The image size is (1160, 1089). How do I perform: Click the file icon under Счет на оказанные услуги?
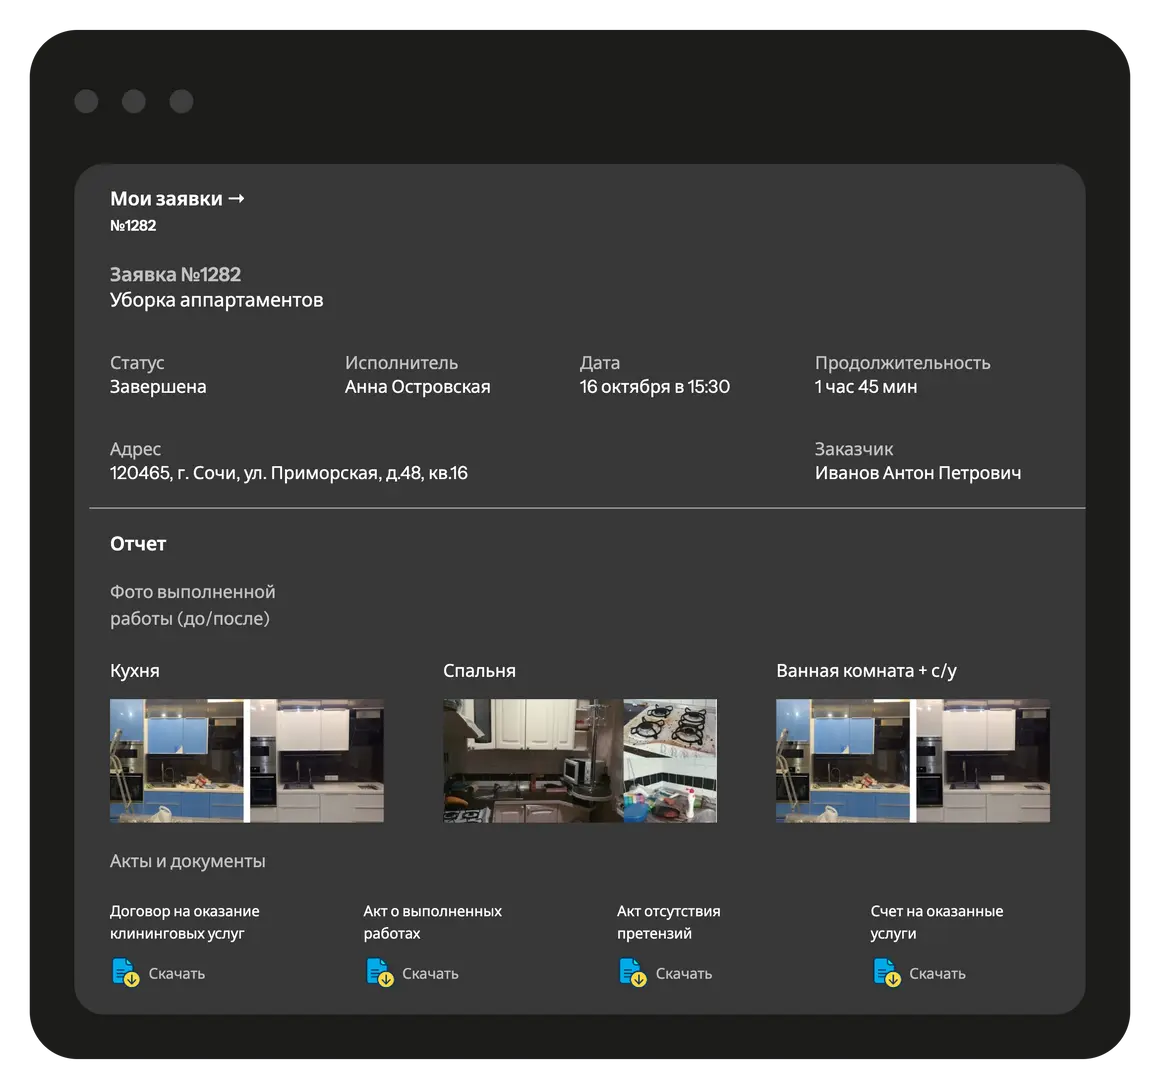(886, 972)
